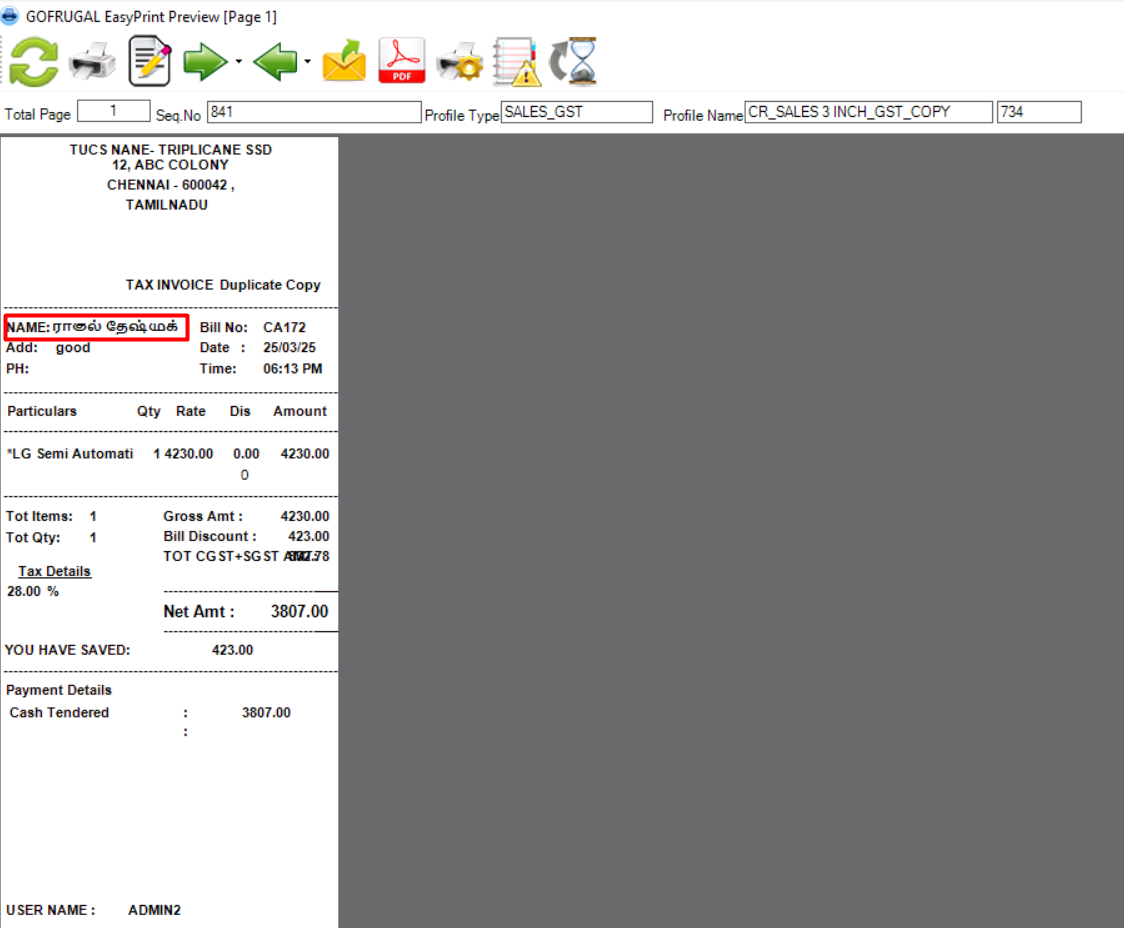Click the Seq.No field showing 841
The image size is (1124, 928).
314,112
